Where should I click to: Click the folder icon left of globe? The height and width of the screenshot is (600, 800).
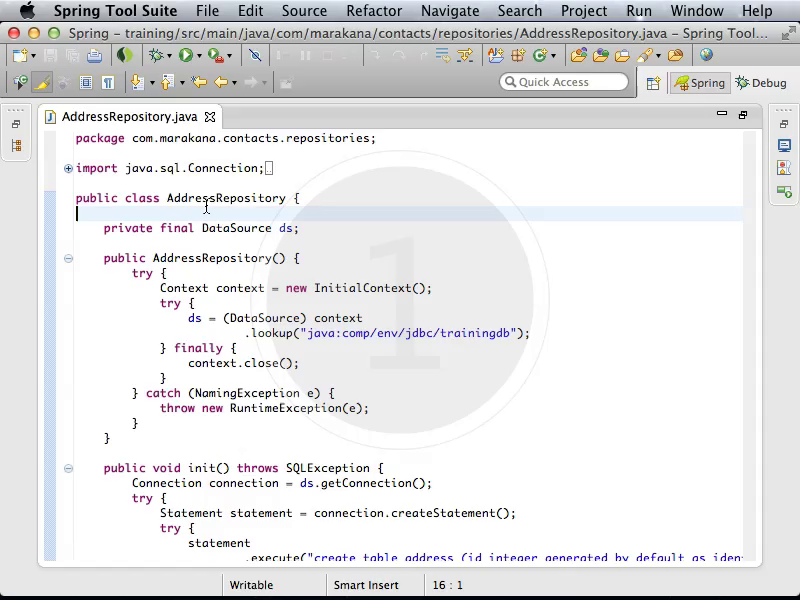click(x=676, y=55)
